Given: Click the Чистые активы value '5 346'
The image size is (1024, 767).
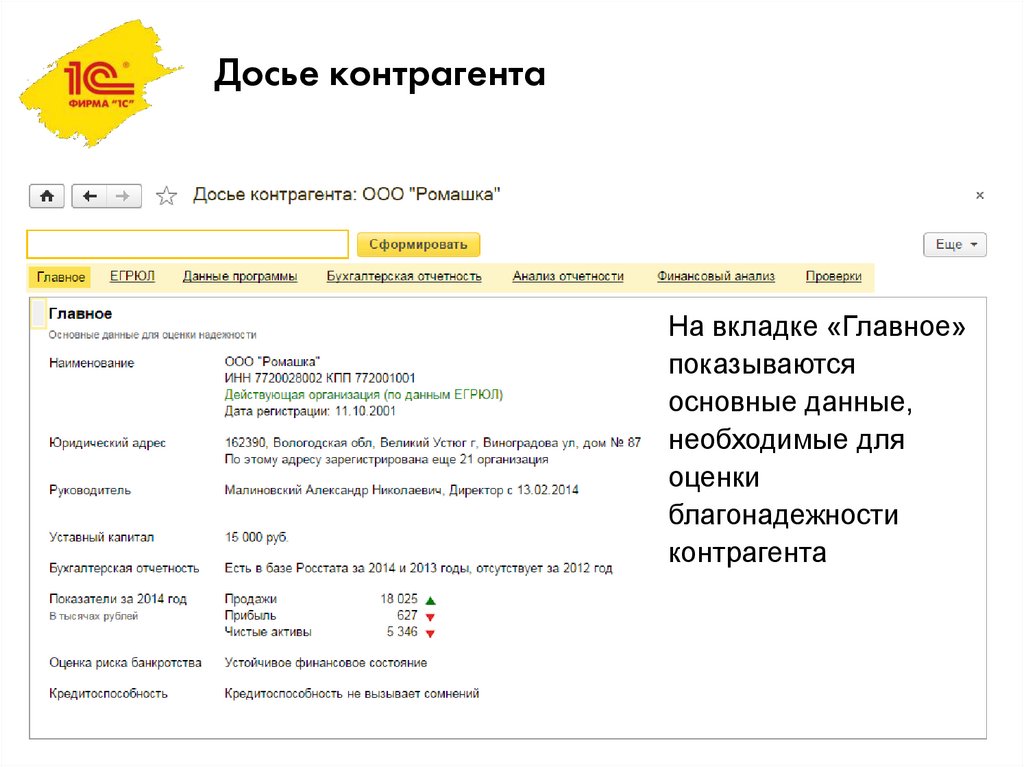Looking at the screenshot, I should coord(402,632).
